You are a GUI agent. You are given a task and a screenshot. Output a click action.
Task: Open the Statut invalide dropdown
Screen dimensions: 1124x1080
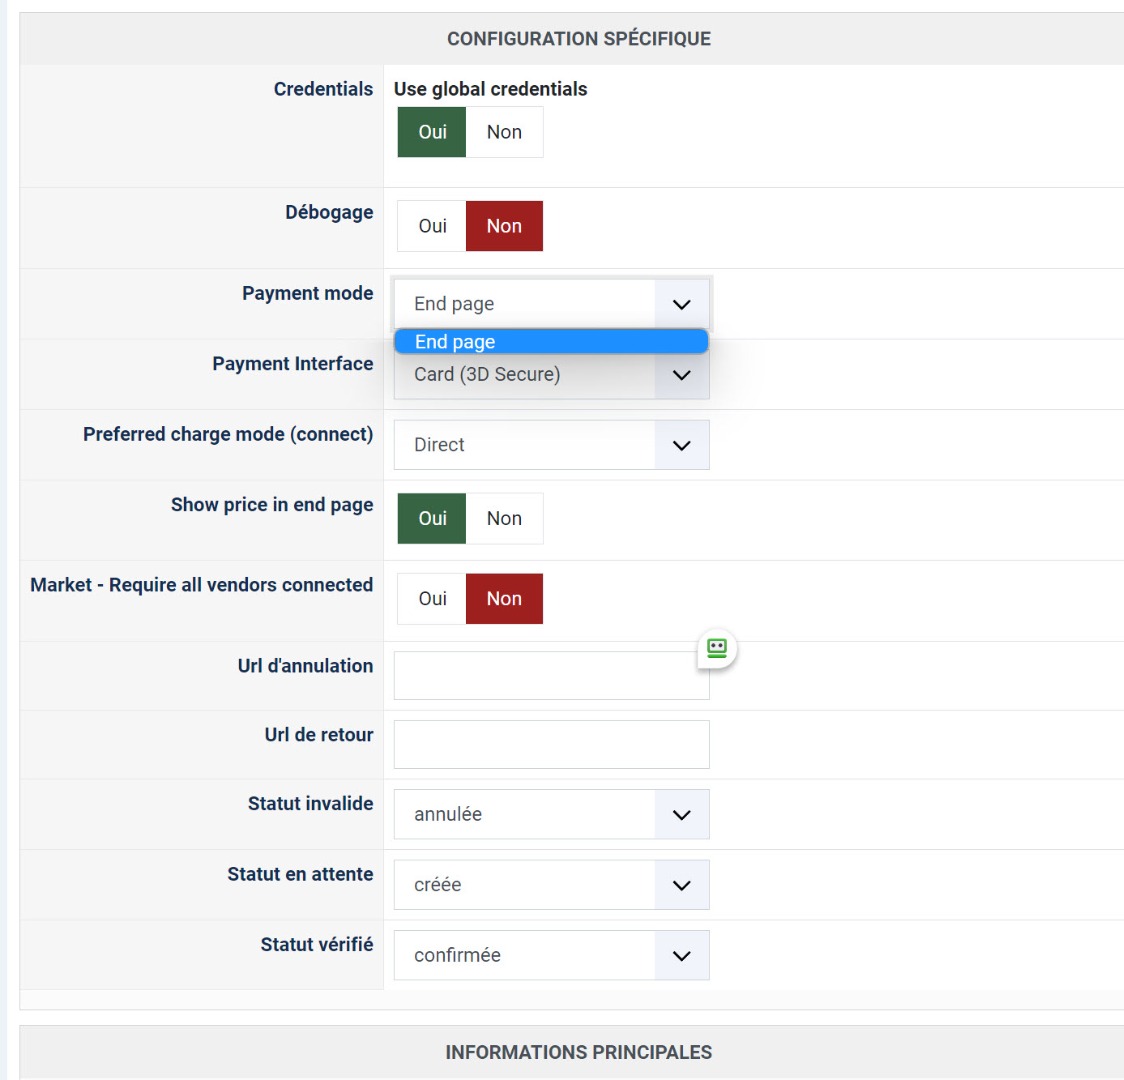point(551,815)
